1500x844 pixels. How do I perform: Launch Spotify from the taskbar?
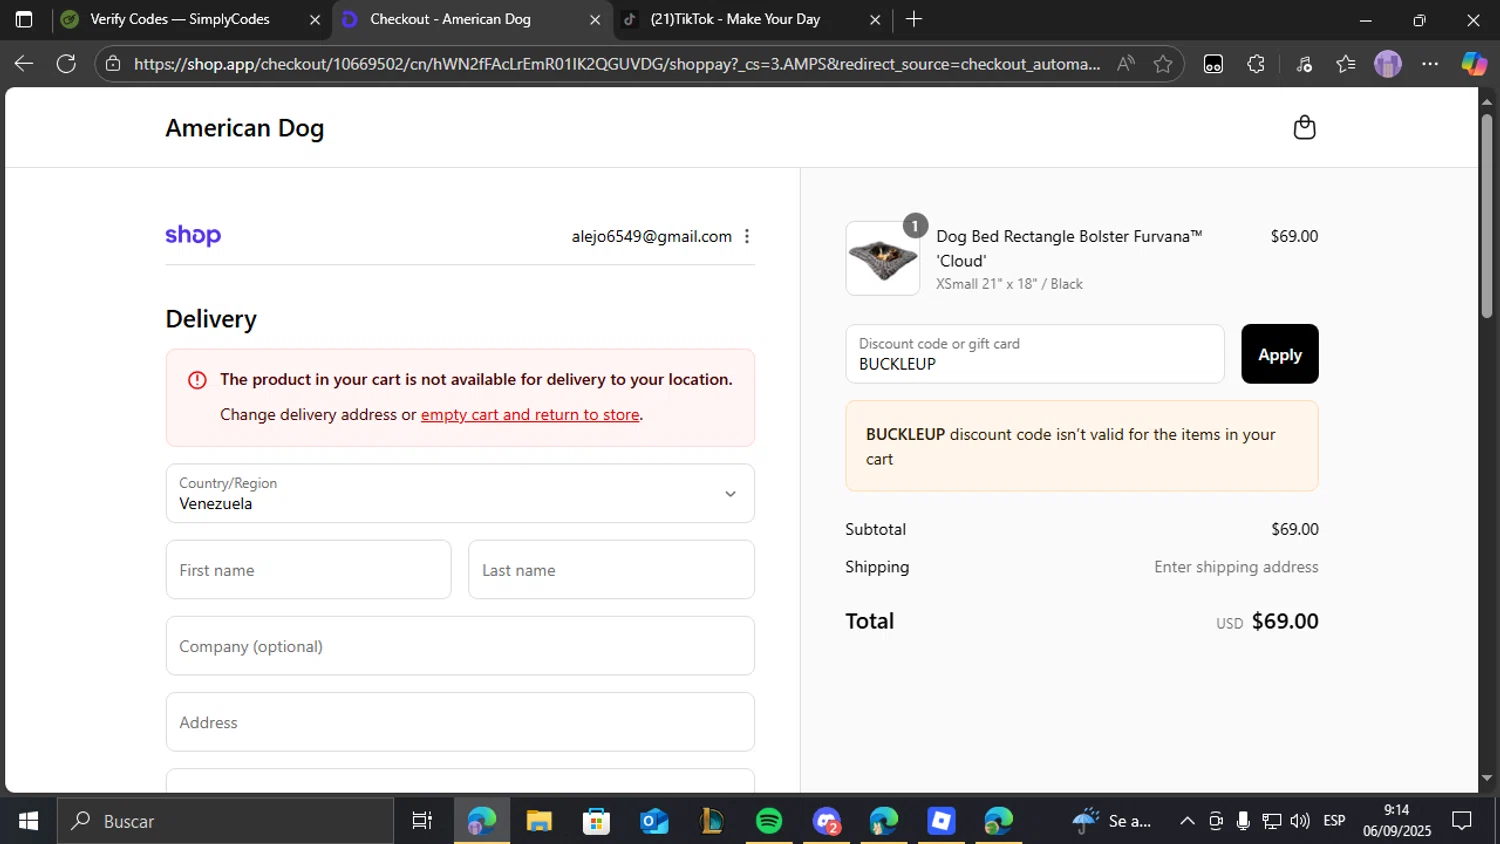point(769,821)
